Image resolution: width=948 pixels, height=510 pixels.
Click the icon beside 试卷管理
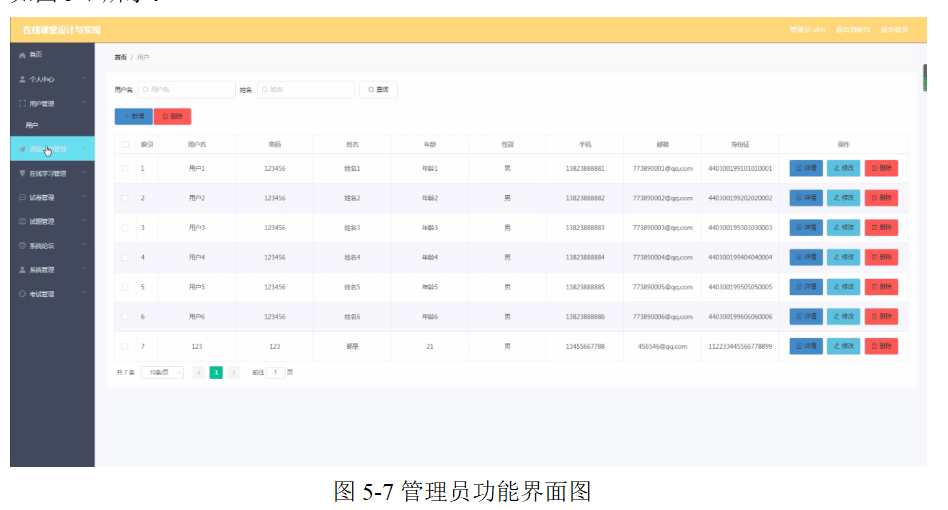pos(22,198)
